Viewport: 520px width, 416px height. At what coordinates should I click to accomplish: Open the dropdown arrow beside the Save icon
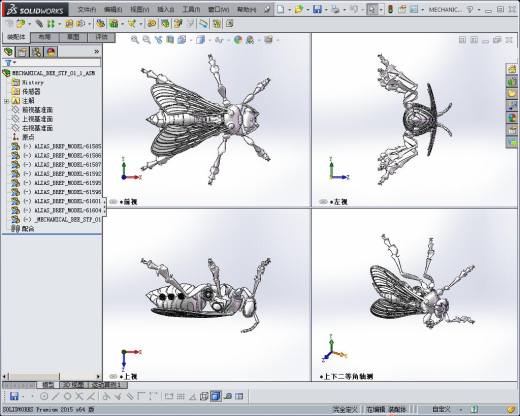(x=326, y=10)
